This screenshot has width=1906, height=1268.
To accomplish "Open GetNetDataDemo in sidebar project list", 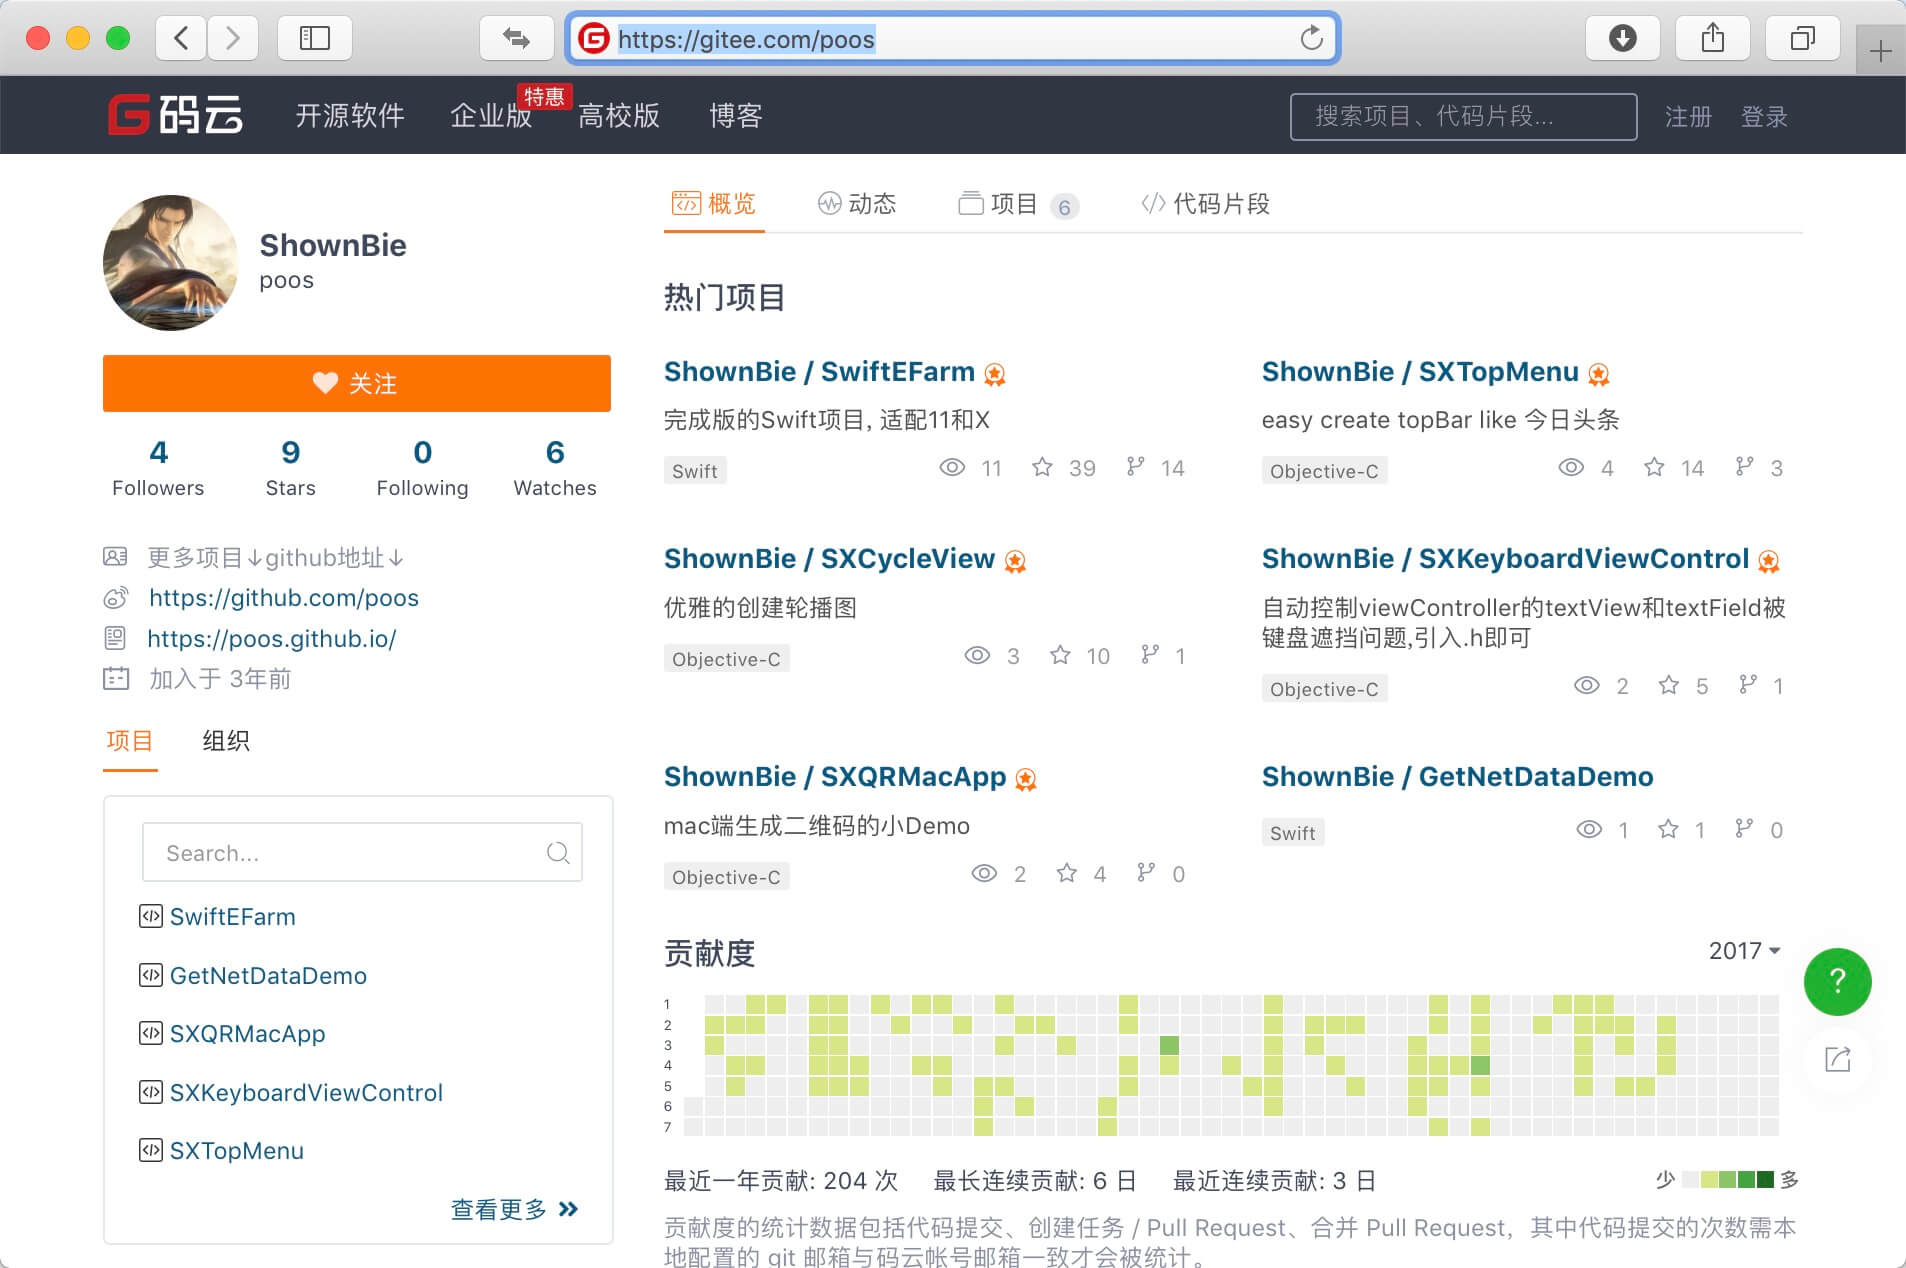I will tap(268, 975).
